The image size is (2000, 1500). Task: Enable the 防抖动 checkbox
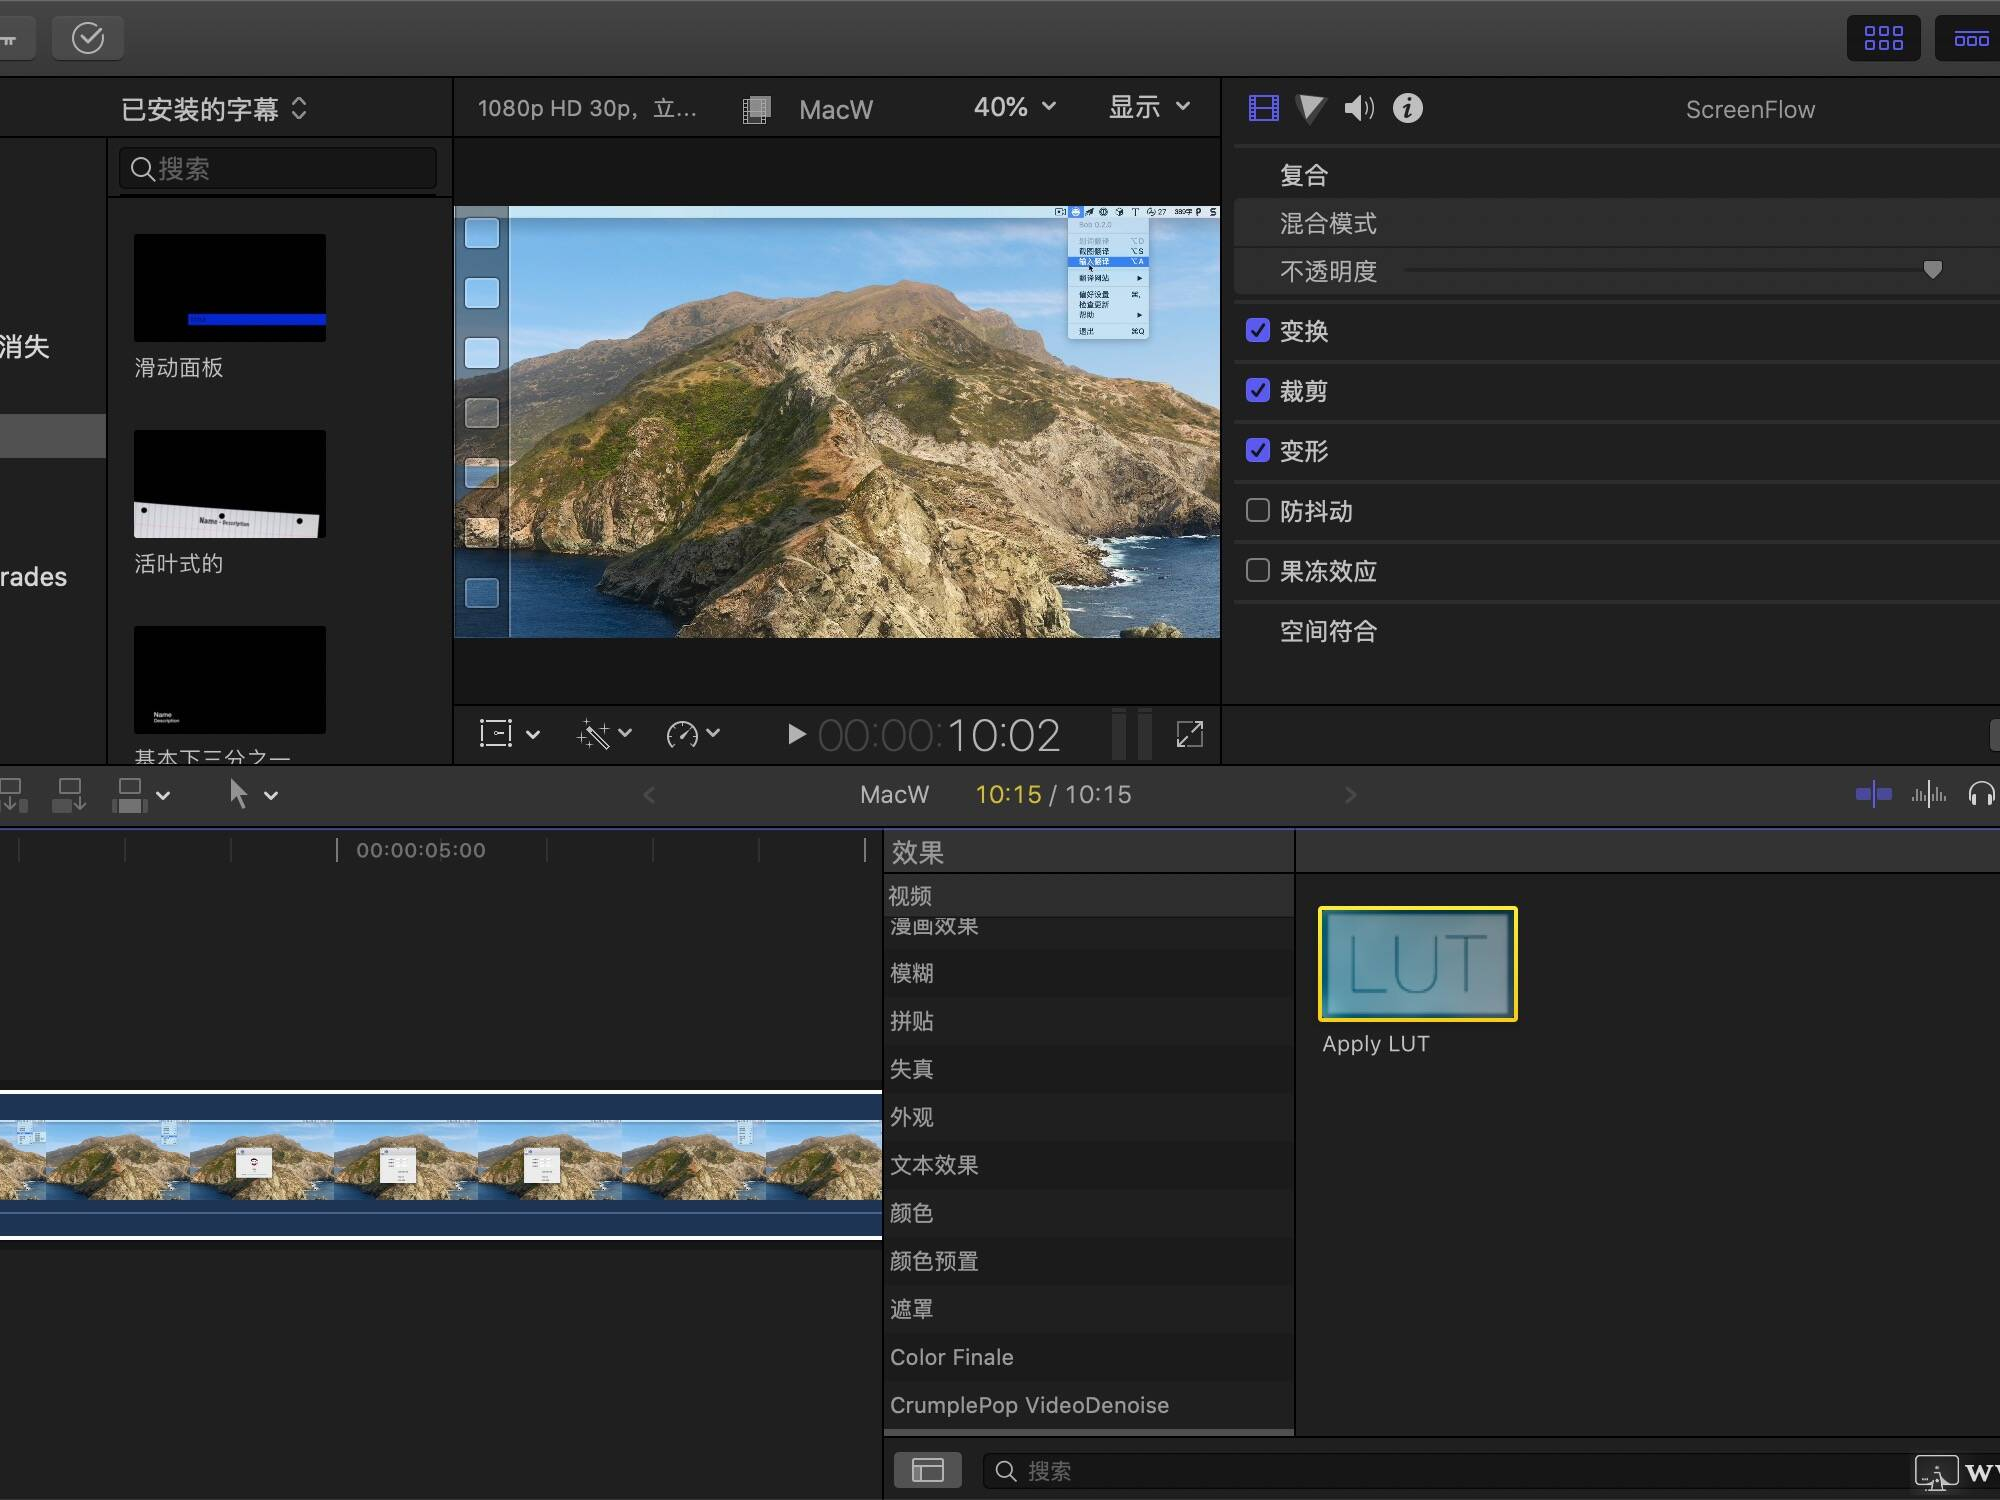(1257, 511)
